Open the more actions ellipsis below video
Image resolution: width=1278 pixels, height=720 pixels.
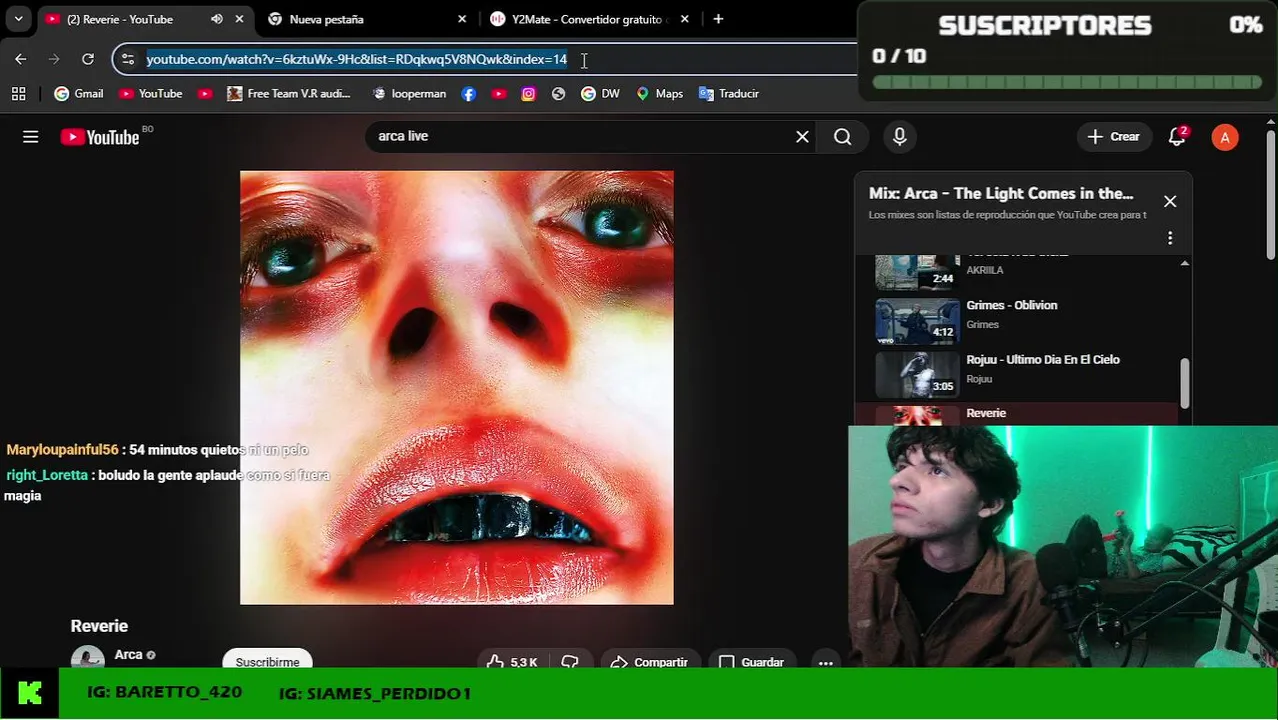click(825, 661)
